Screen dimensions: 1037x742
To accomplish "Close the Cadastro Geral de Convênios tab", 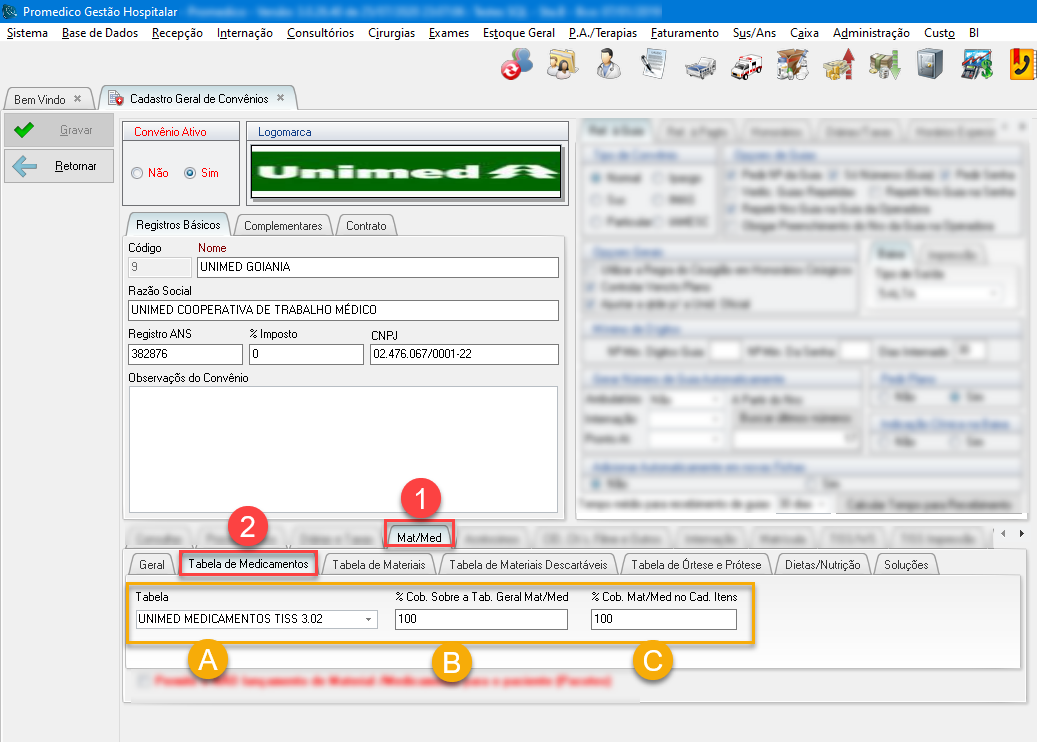I will [280, 98].
